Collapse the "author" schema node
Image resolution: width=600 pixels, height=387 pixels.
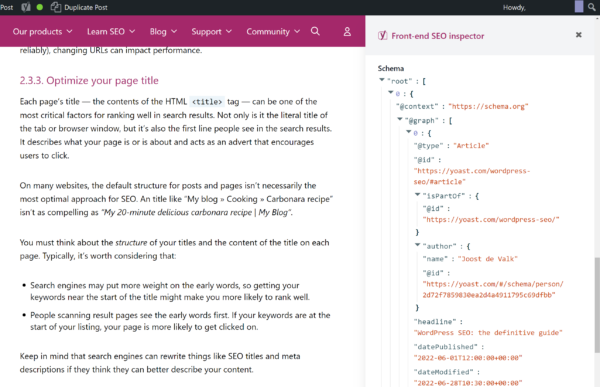pyautogui.click(x=417, y=245)
